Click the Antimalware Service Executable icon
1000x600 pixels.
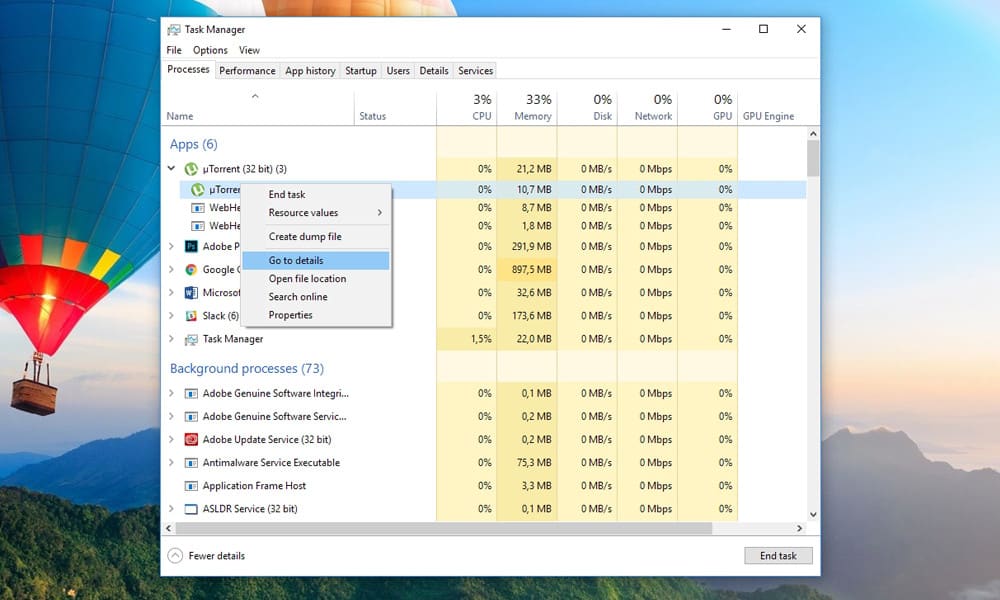191,463
